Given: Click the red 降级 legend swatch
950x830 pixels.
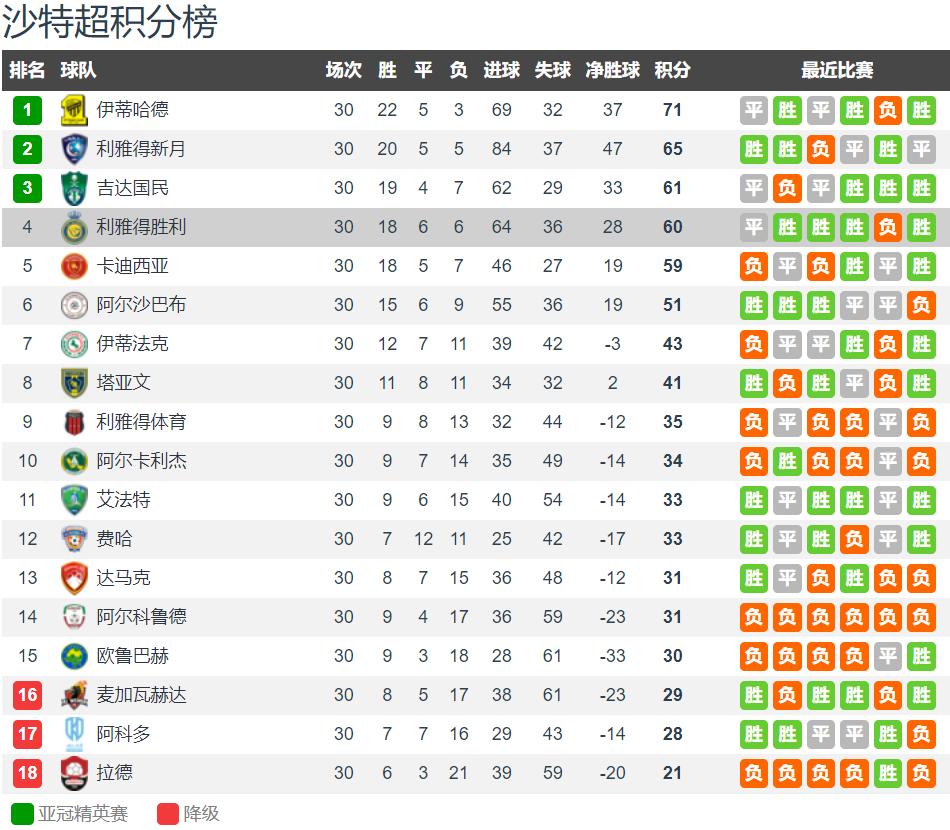Looking at the screenshot, I should point(168,814).
